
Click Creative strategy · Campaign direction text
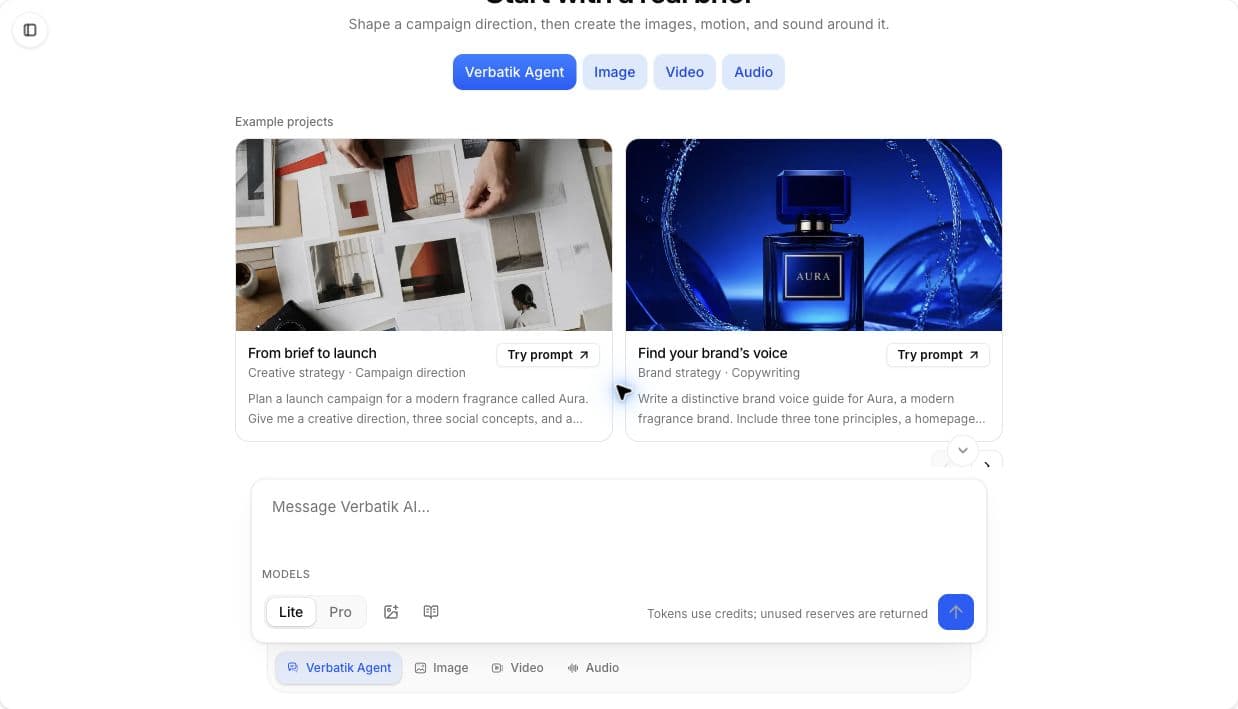(x=357, y=373)
